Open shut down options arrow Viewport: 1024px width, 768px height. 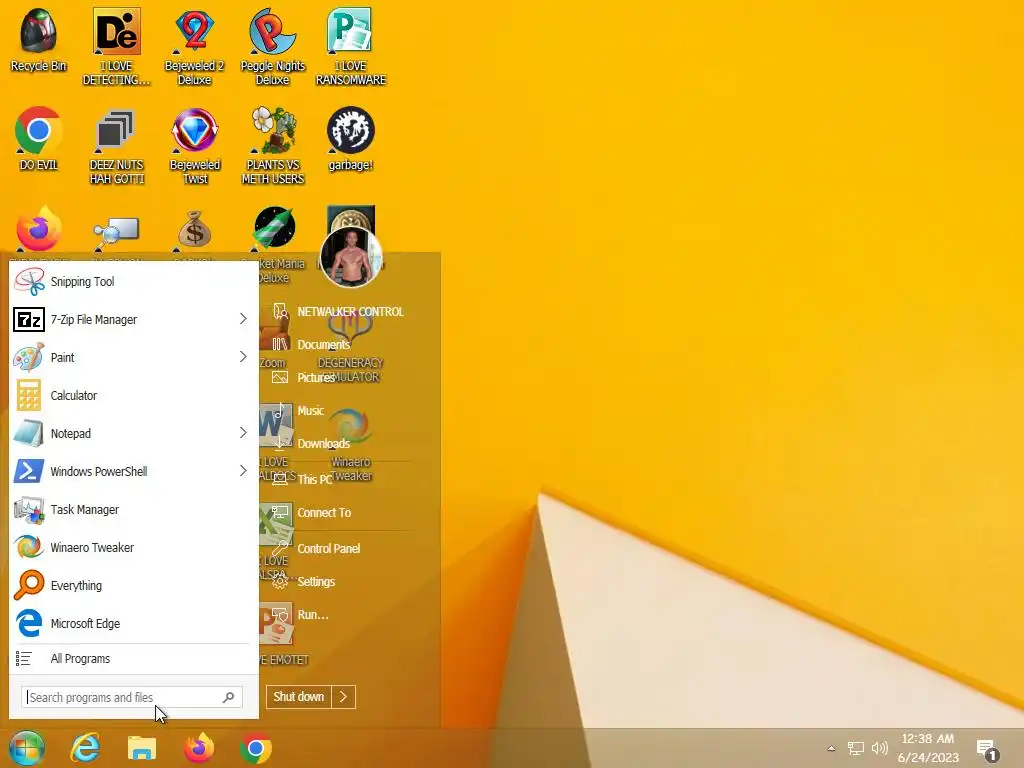(344, 696)
